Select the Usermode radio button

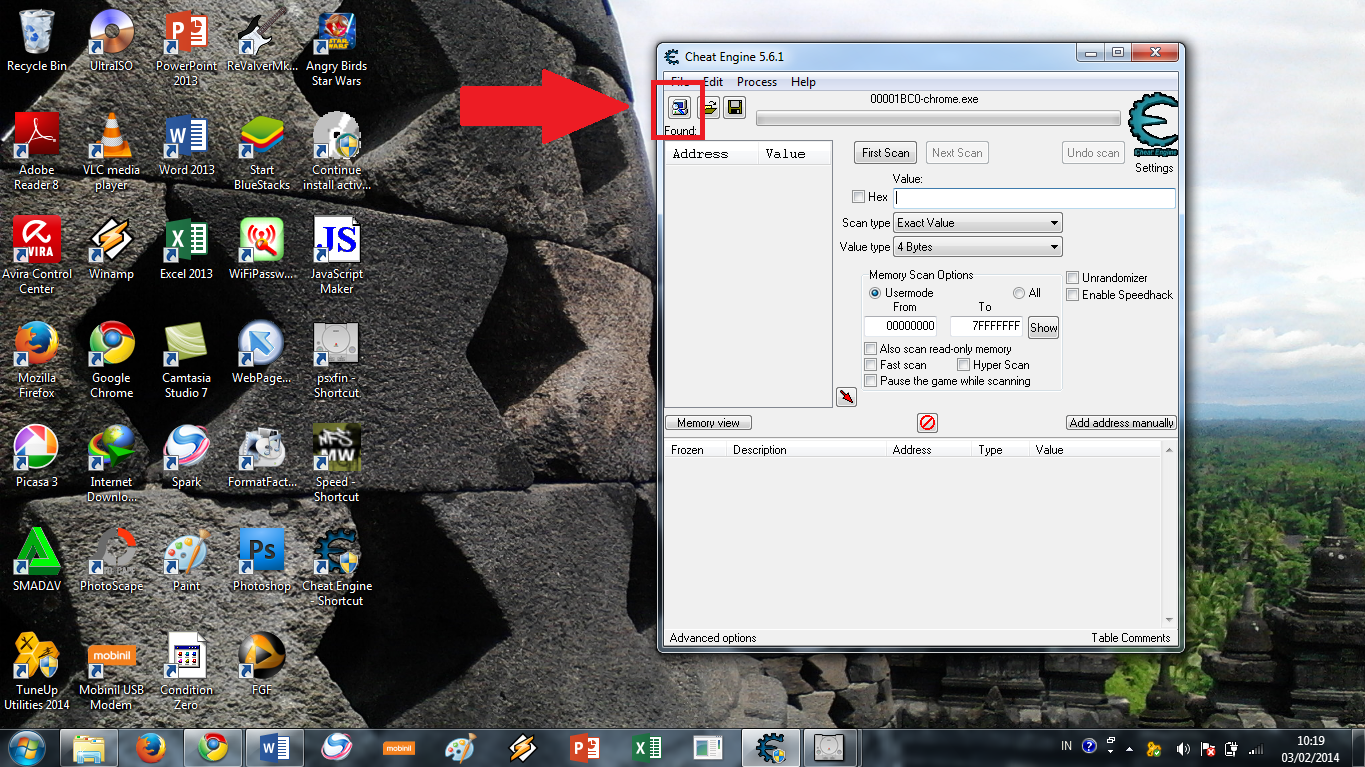(875, 293)
